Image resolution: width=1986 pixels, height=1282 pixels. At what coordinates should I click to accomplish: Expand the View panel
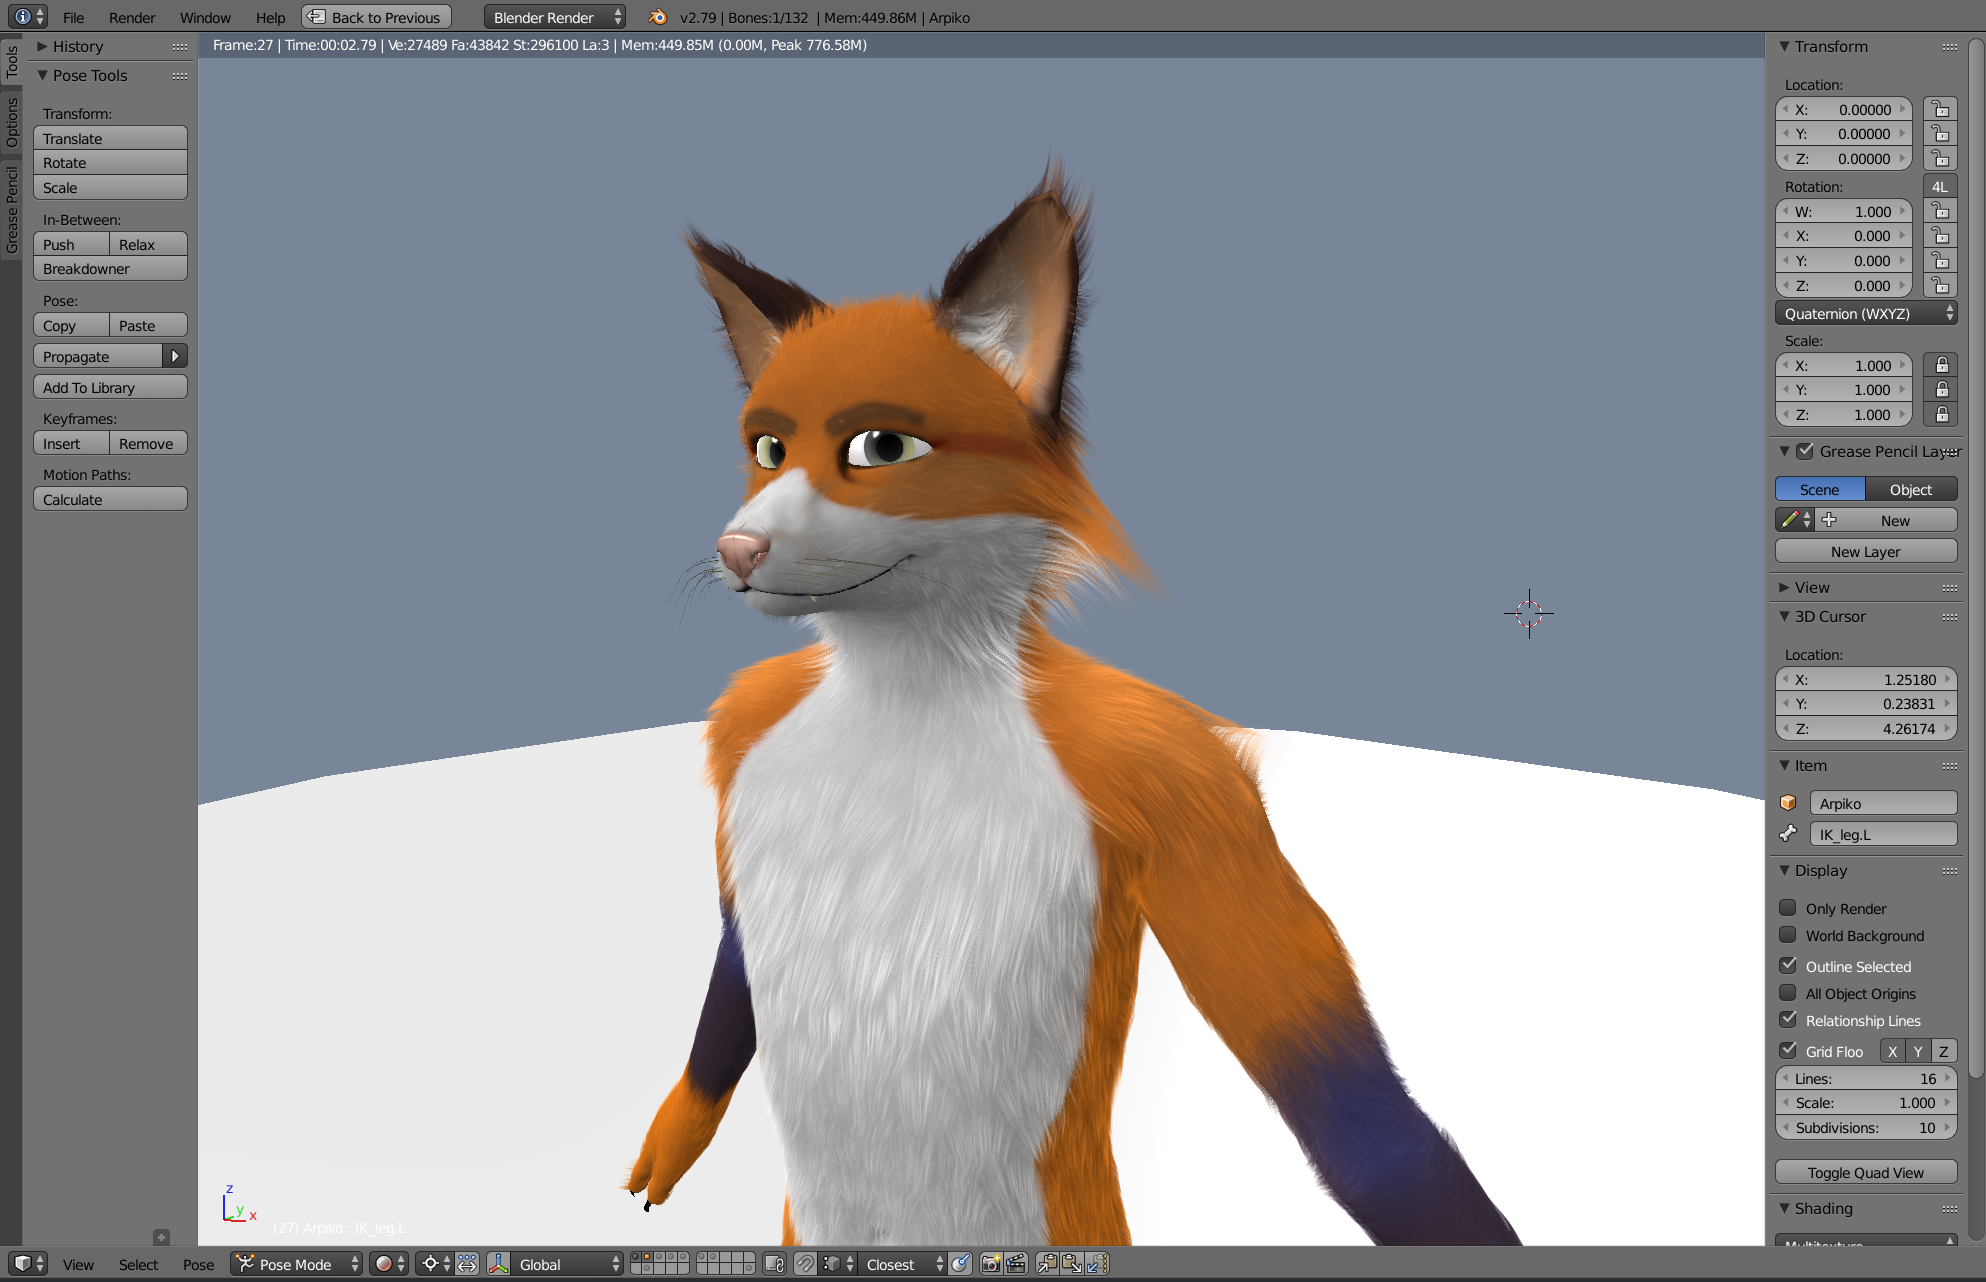1784,587
